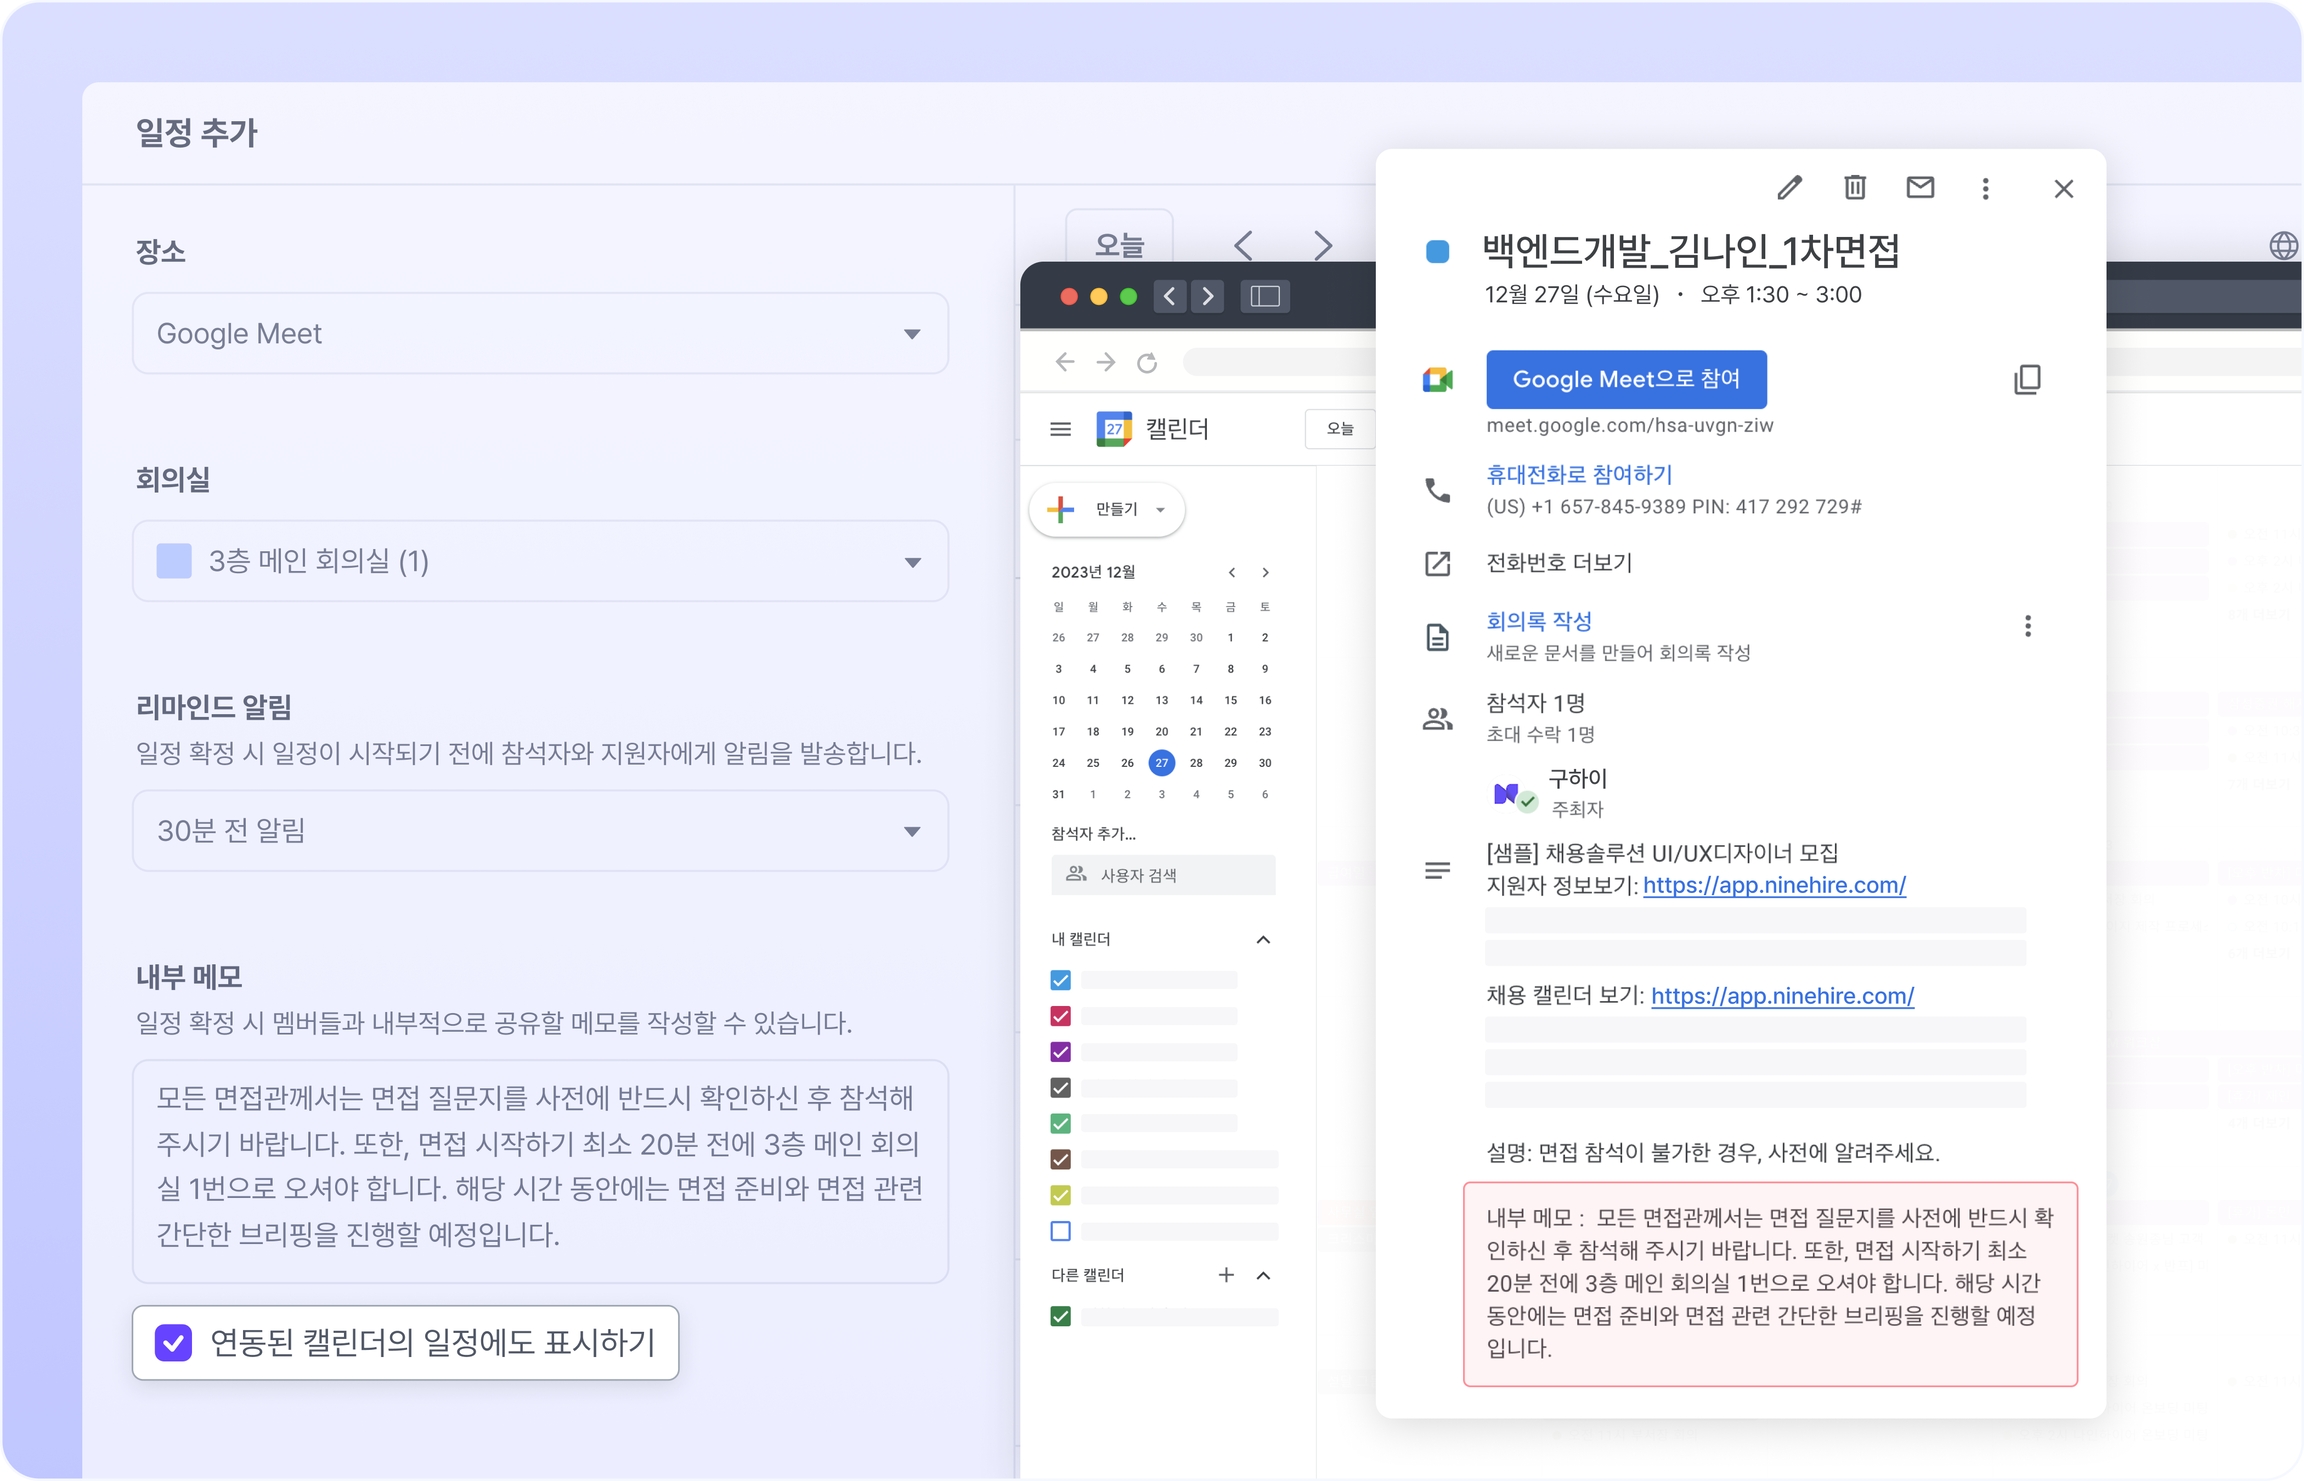The image size is (2304, 1481).
Task: Click the envelope email guests icon
Action: [1919, 188]
